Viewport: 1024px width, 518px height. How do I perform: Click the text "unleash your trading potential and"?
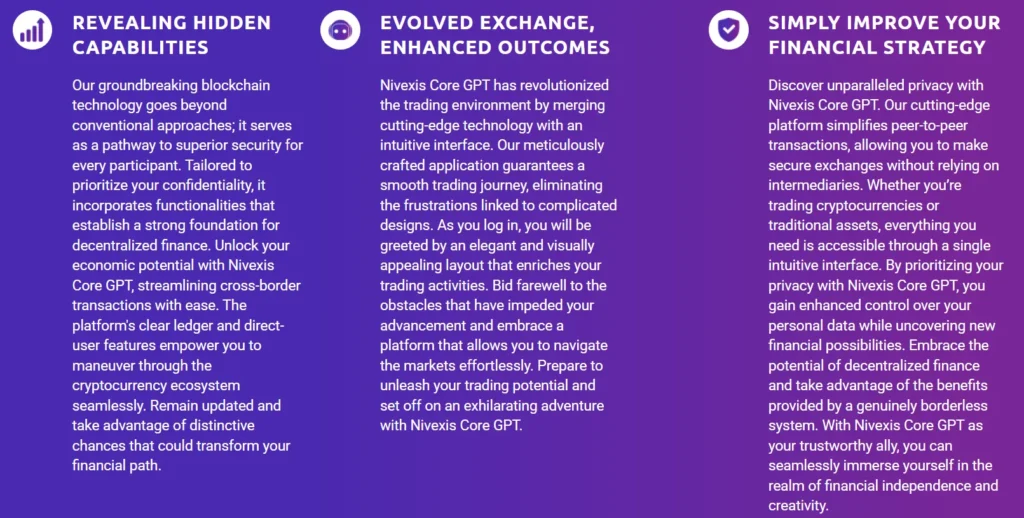point(487,385)
